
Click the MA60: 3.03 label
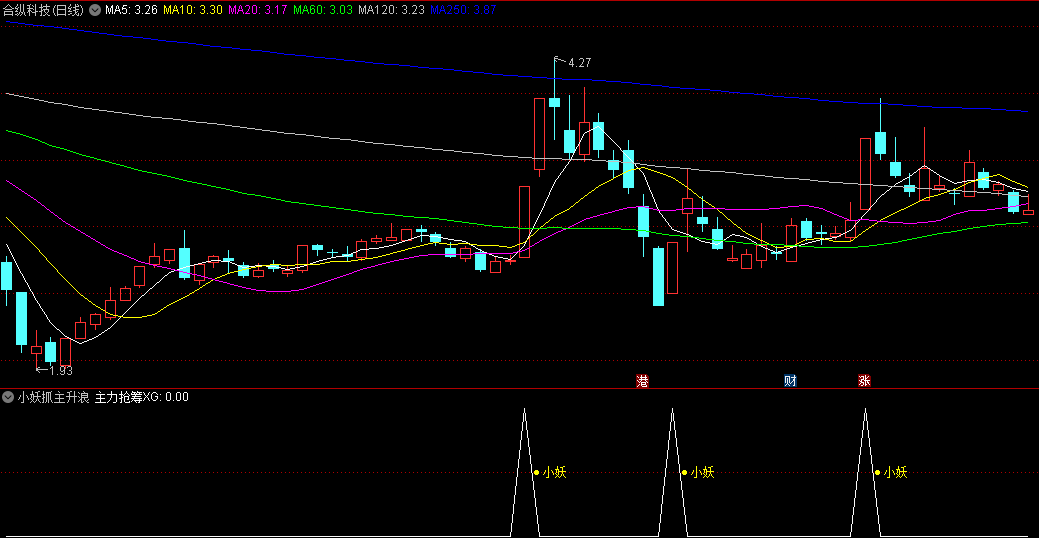[321, 10]
